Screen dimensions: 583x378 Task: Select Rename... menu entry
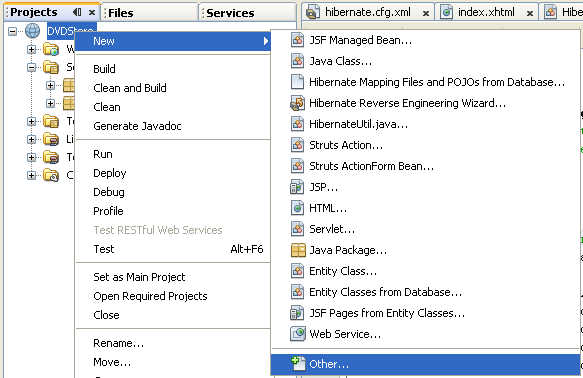pos(118,343)
